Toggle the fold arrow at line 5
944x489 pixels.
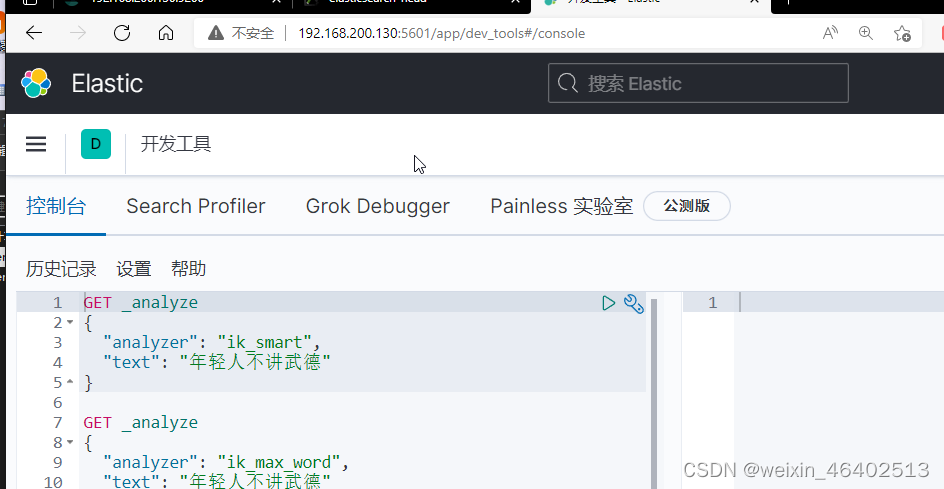70,382
